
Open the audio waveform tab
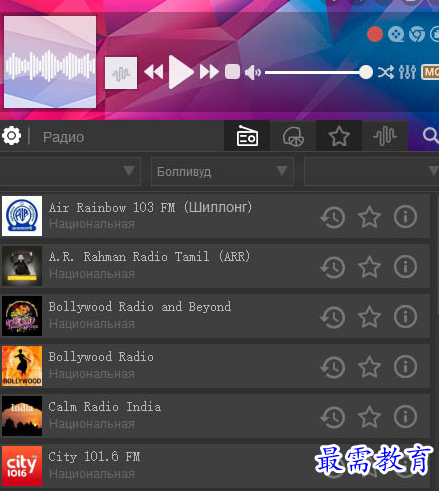[385, 136]
